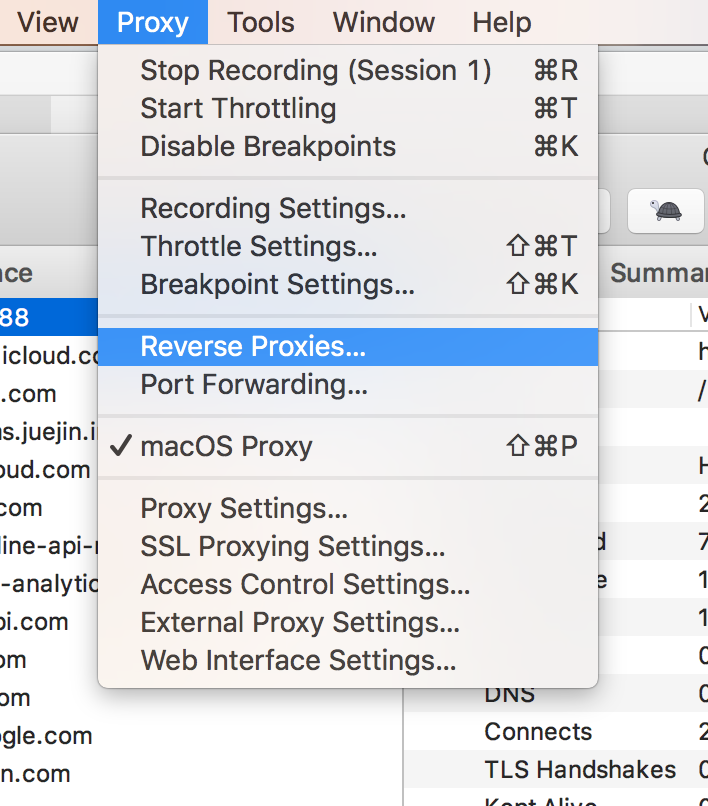
Task: Select Disable Breakpoints menu entry
Action: pyautogui.click(x=268, y=147)
